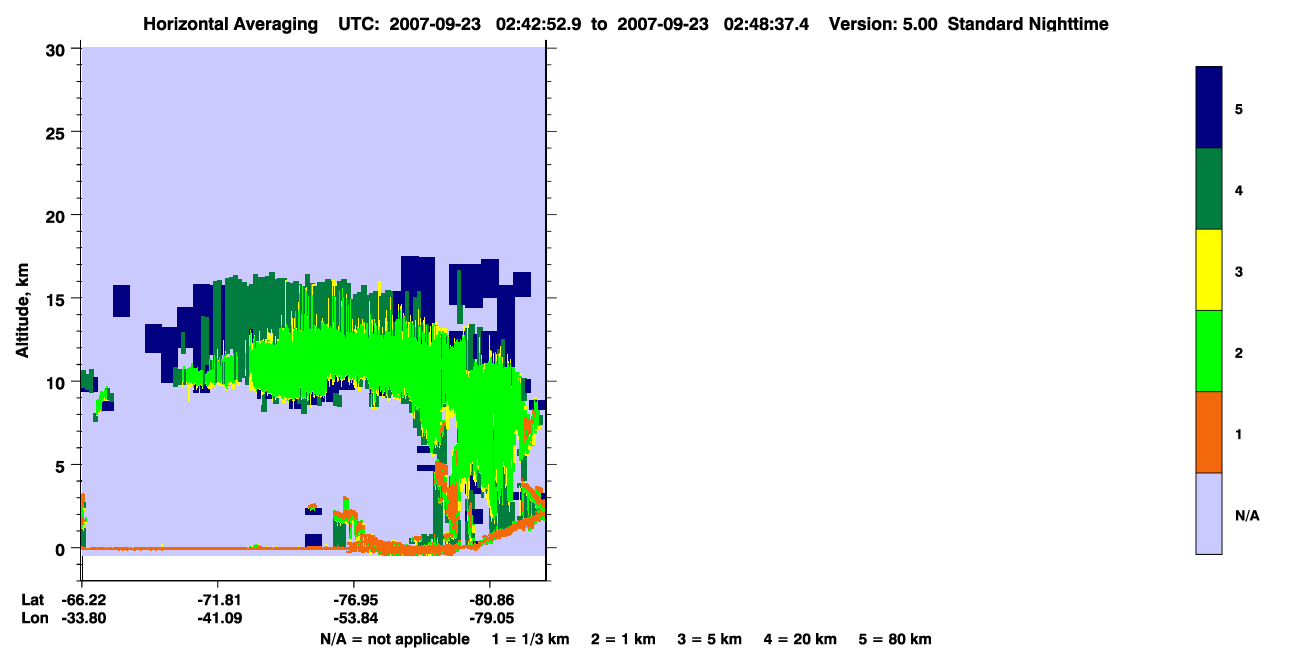Viewport: 1300px width, 667px height.
Task: Click the y-axis tick label 5
Action: pyautogui.click(x=61, y=465)
